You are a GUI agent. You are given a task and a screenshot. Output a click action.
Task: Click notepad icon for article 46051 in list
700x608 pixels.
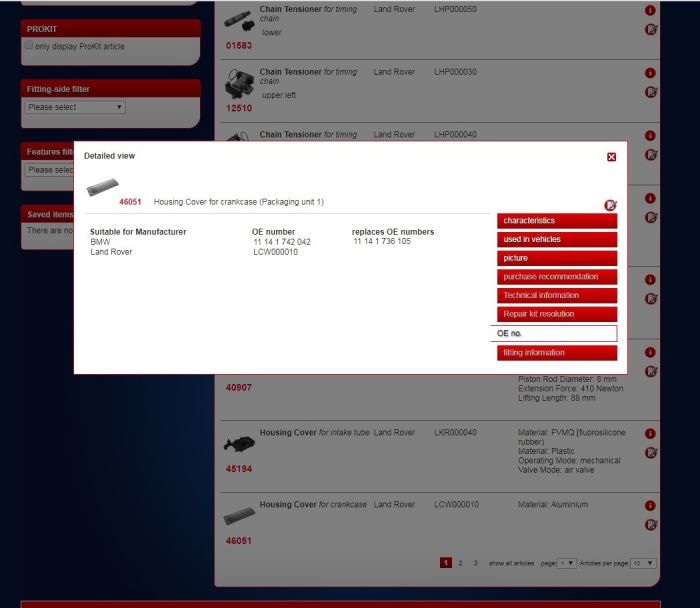(651, 525)
